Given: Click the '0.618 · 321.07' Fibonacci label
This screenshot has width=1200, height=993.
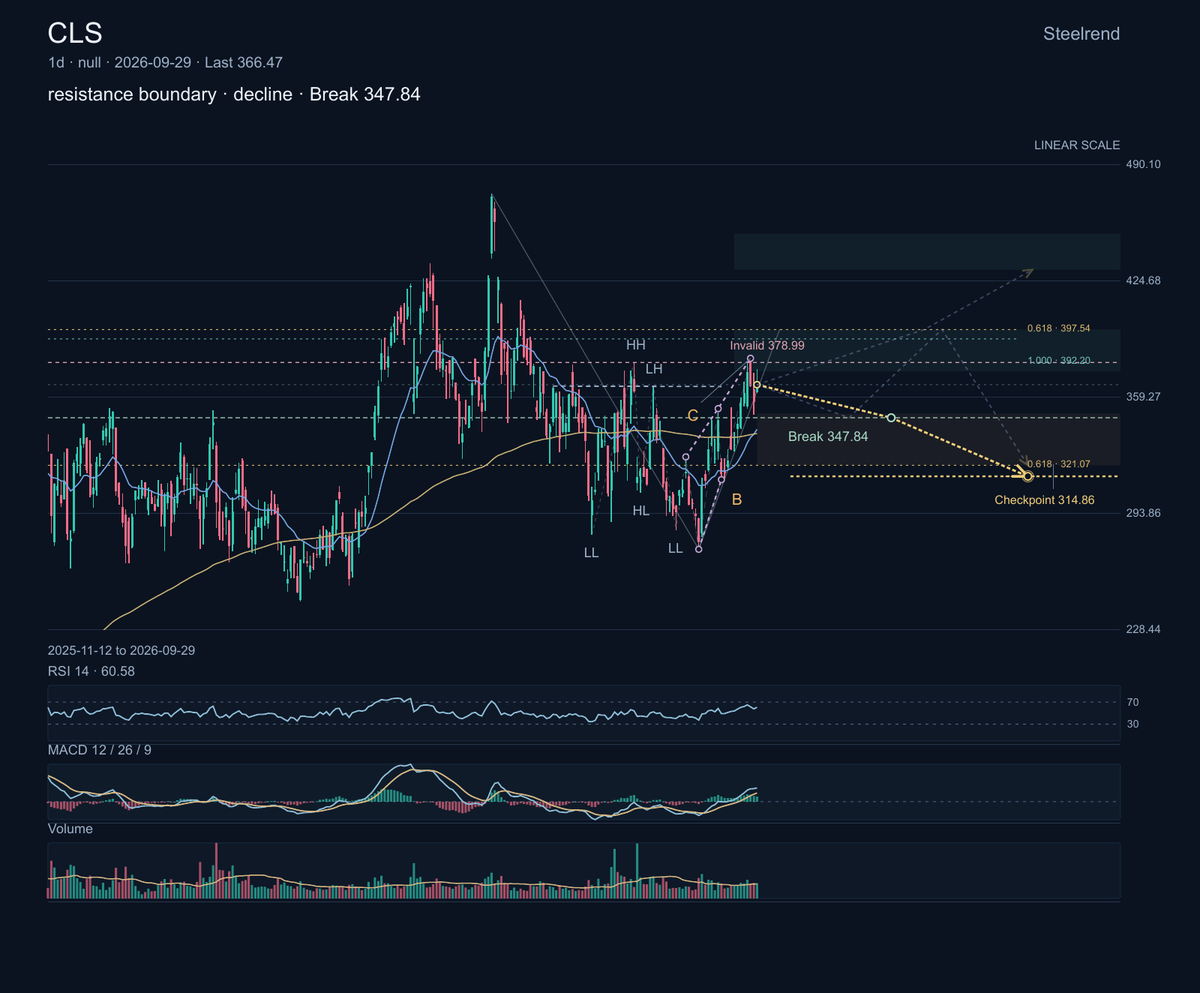Looking at the screenshot, I should tap(1058, 464).
